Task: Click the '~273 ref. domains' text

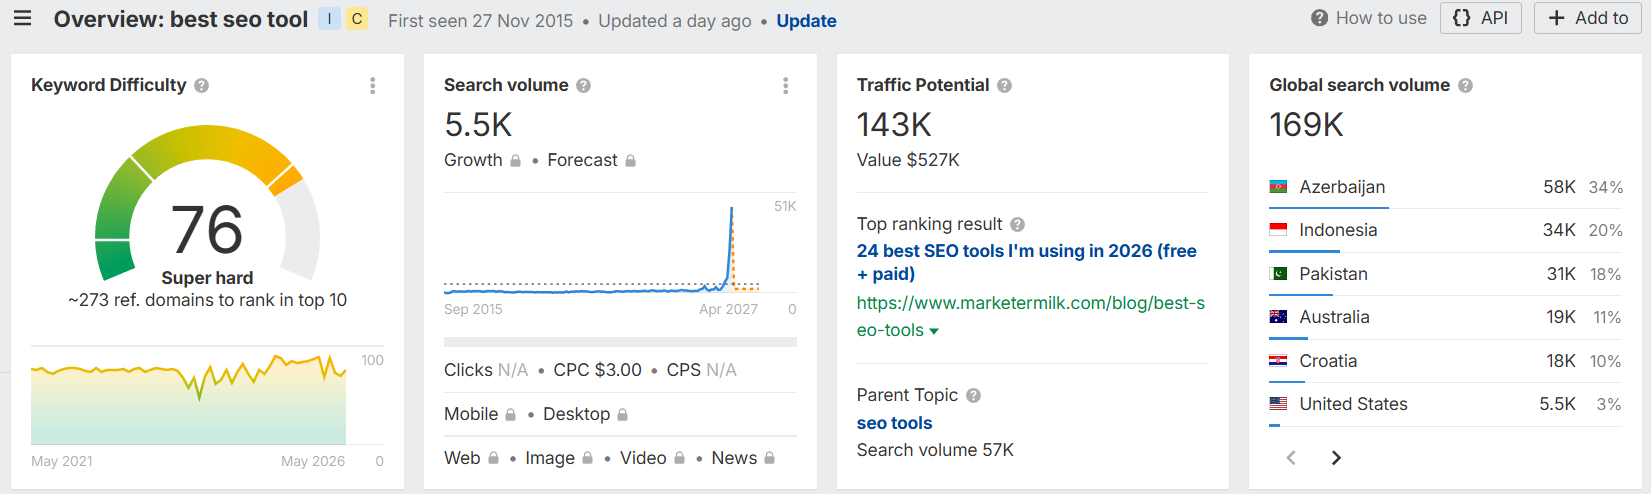Action: click(x=207, y=300)
